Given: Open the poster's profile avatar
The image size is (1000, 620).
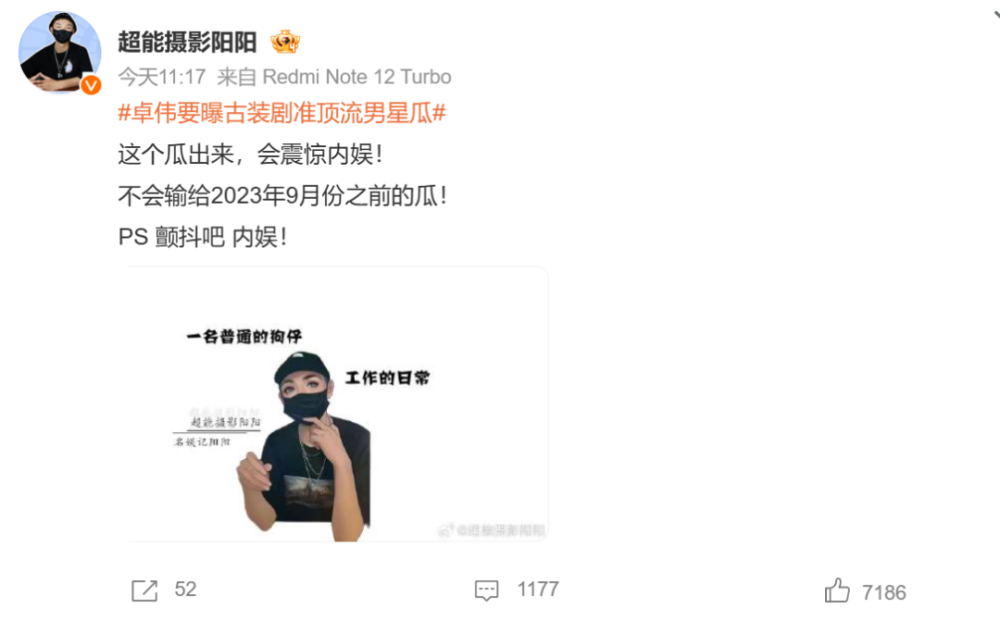Looking at the screenshot, I should tap(59, 52).
